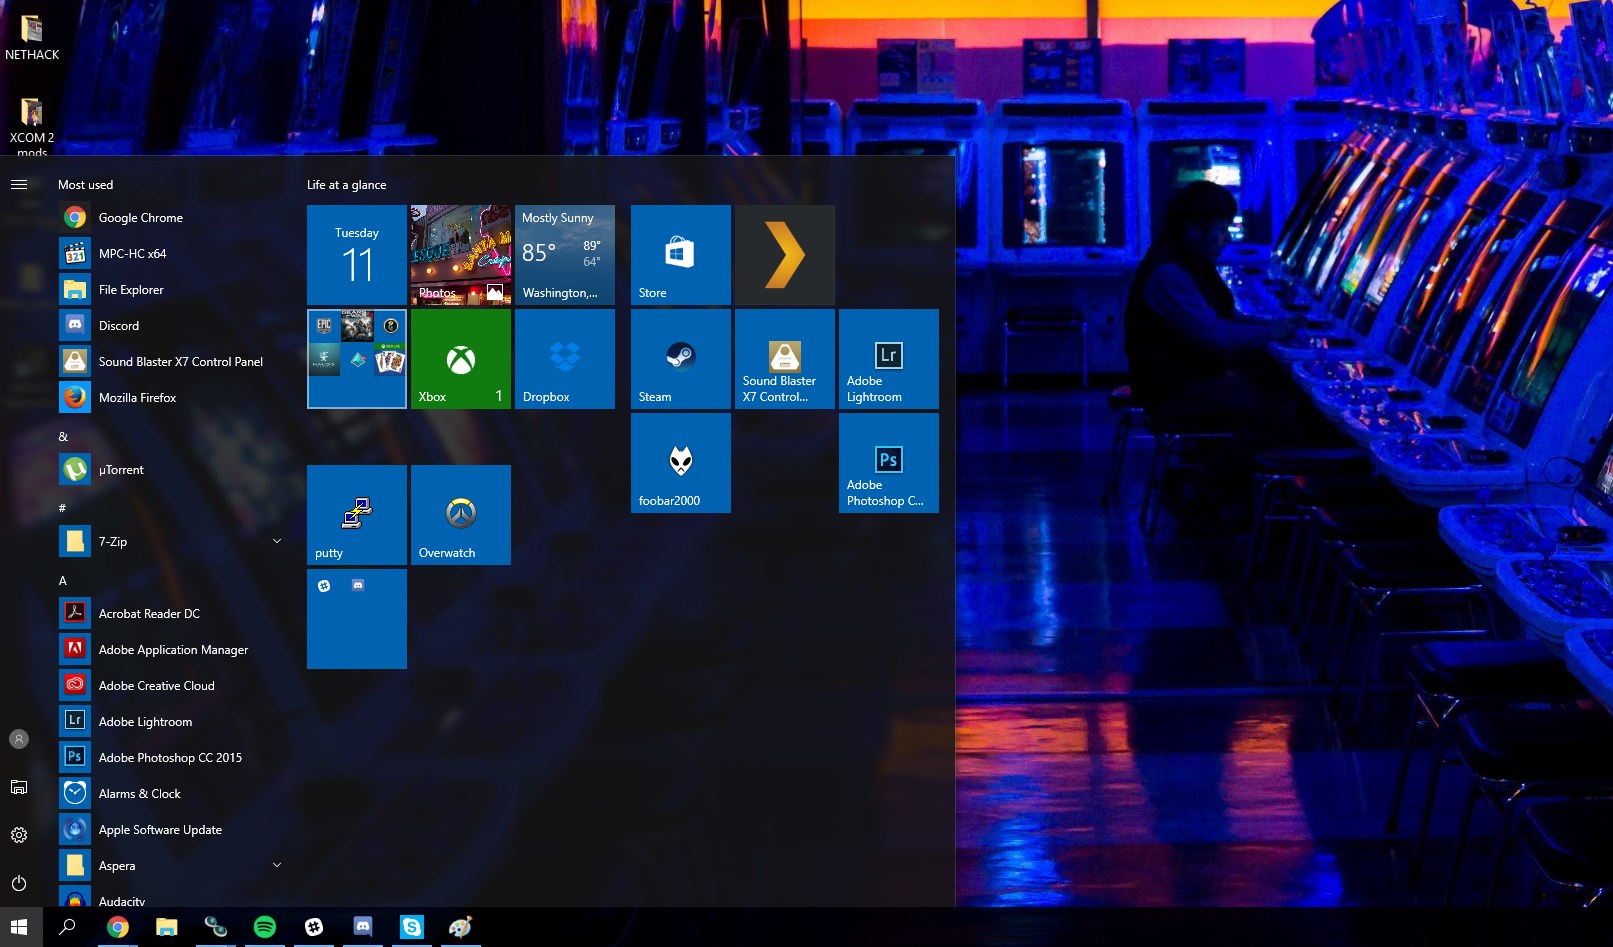Open the File Explorer shortcut in Start sidebar
The height and width of the screenshot is (947, 1613).
click(19, 787)
